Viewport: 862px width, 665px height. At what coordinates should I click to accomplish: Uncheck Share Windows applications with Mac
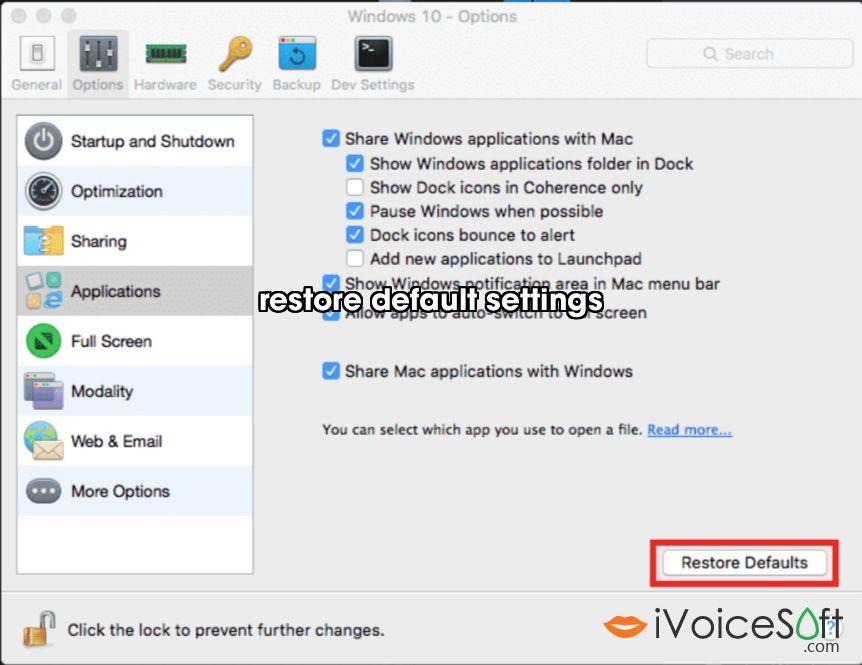coord(331,138)
